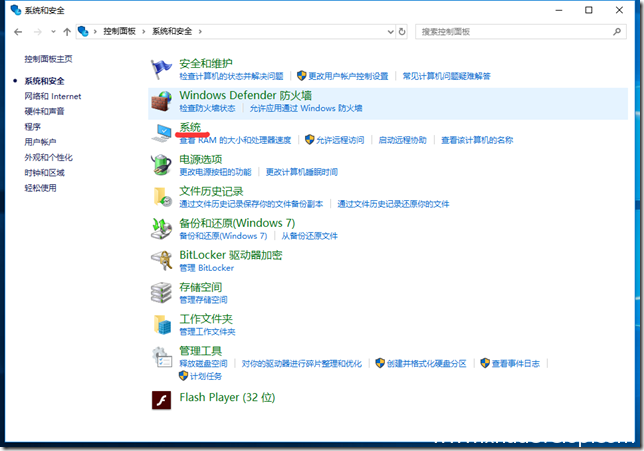Click the Administrative Tools gear icon

[161, 357]
